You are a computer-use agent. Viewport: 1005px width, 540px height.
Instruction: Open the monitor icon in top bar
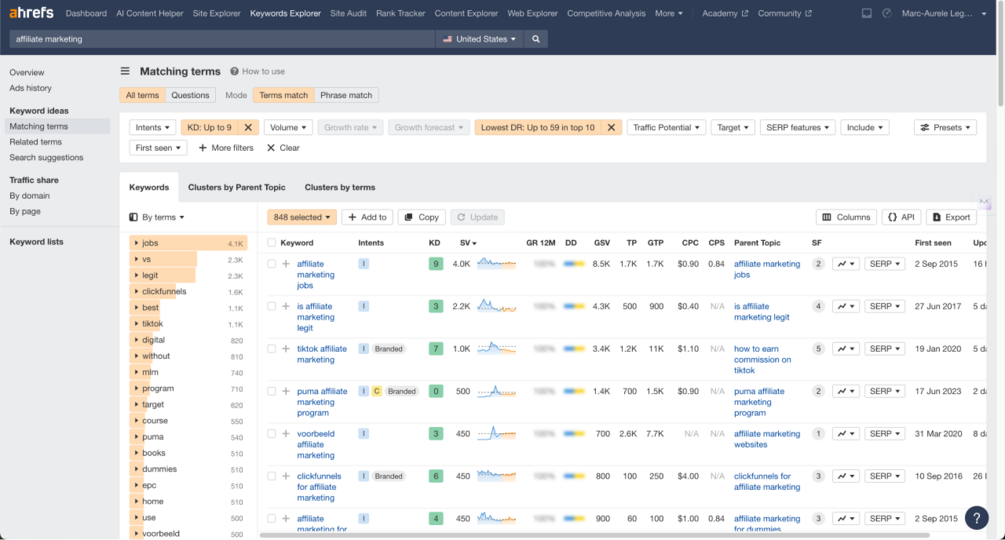(x=867, y=13)
